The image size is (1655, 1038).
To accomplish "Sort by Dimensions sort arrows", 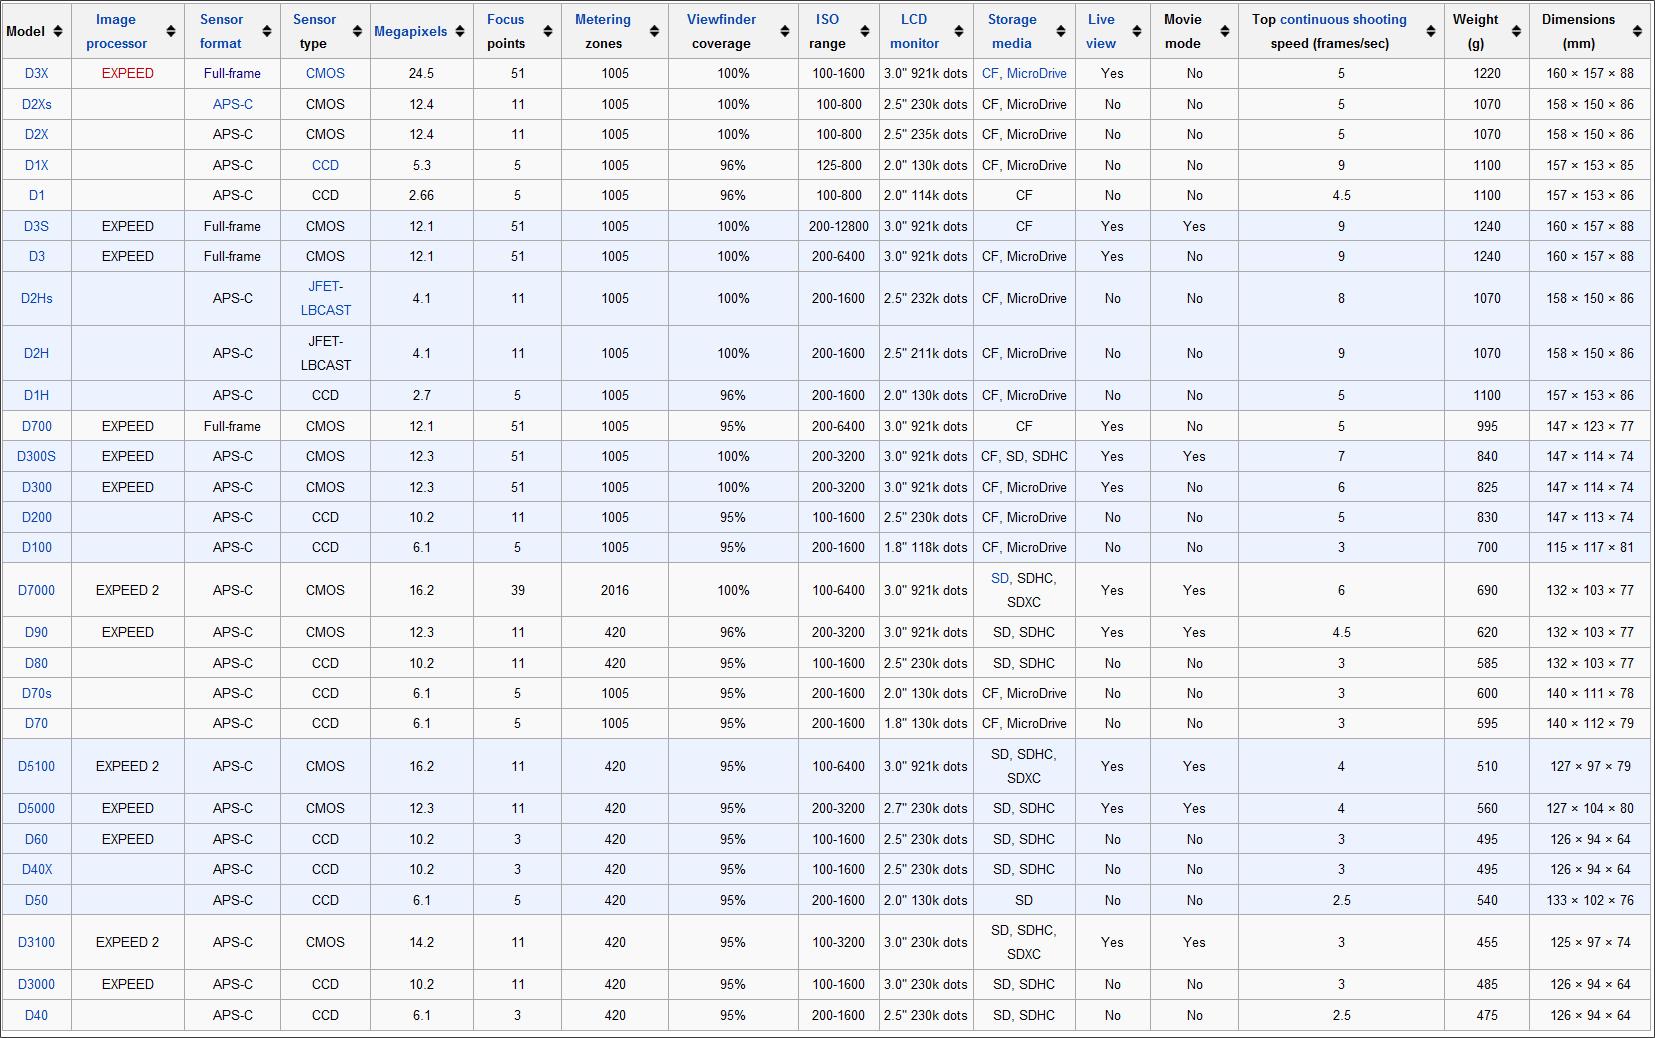I will coord(1637,31).
